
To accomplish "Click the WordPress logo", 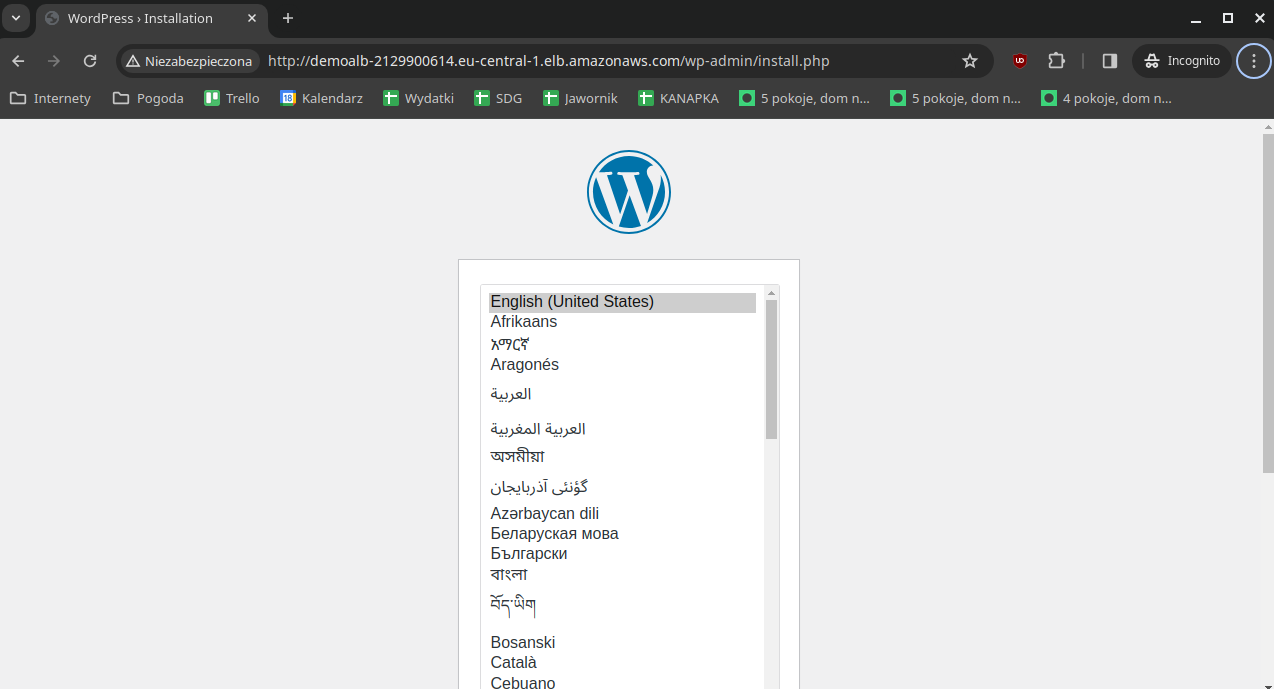I will coord(628,192).
